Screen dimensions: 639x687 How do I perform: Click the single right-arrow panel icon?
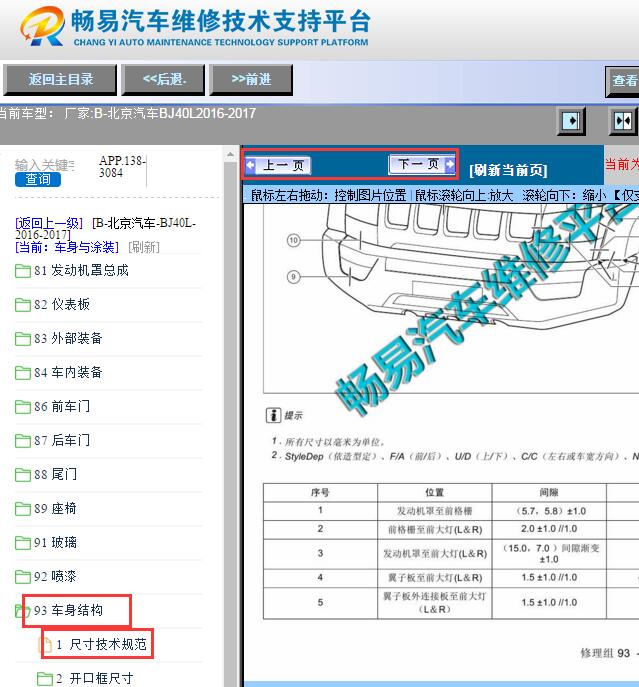(571, 120)
